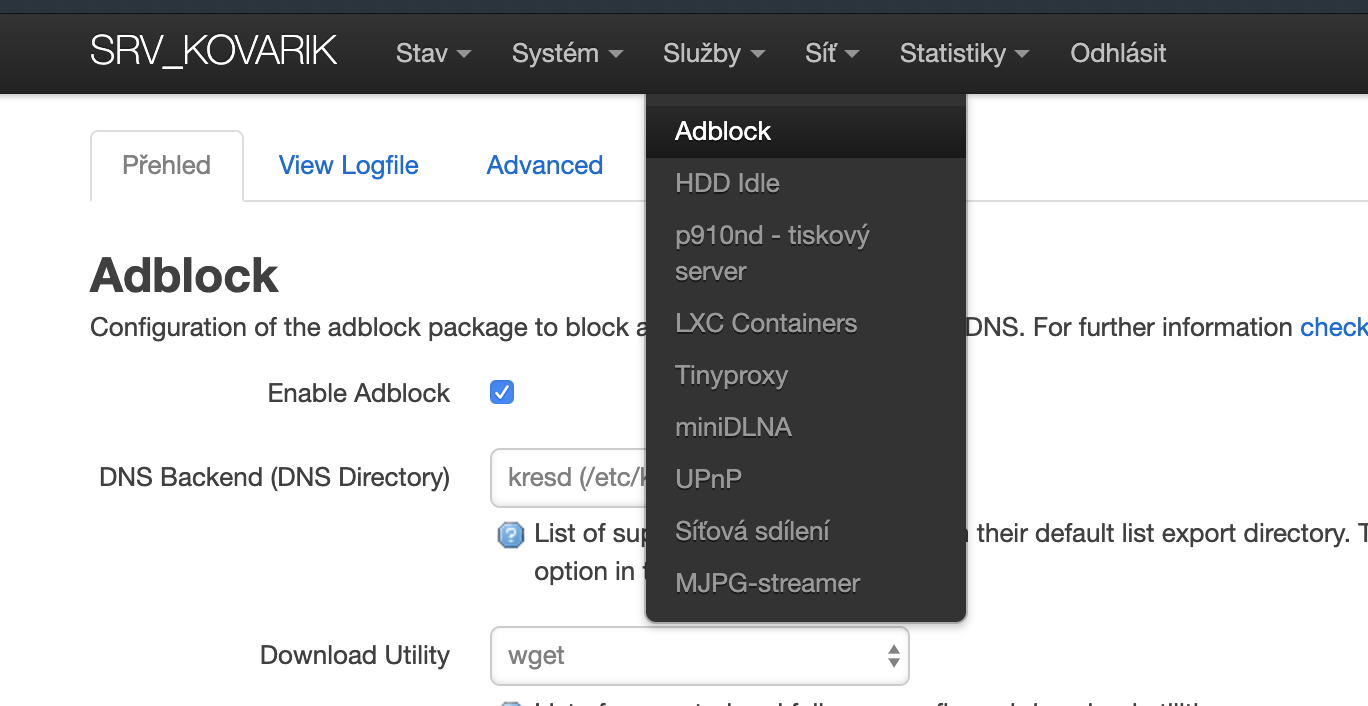Expand the Systém menu

click(567, 53)
